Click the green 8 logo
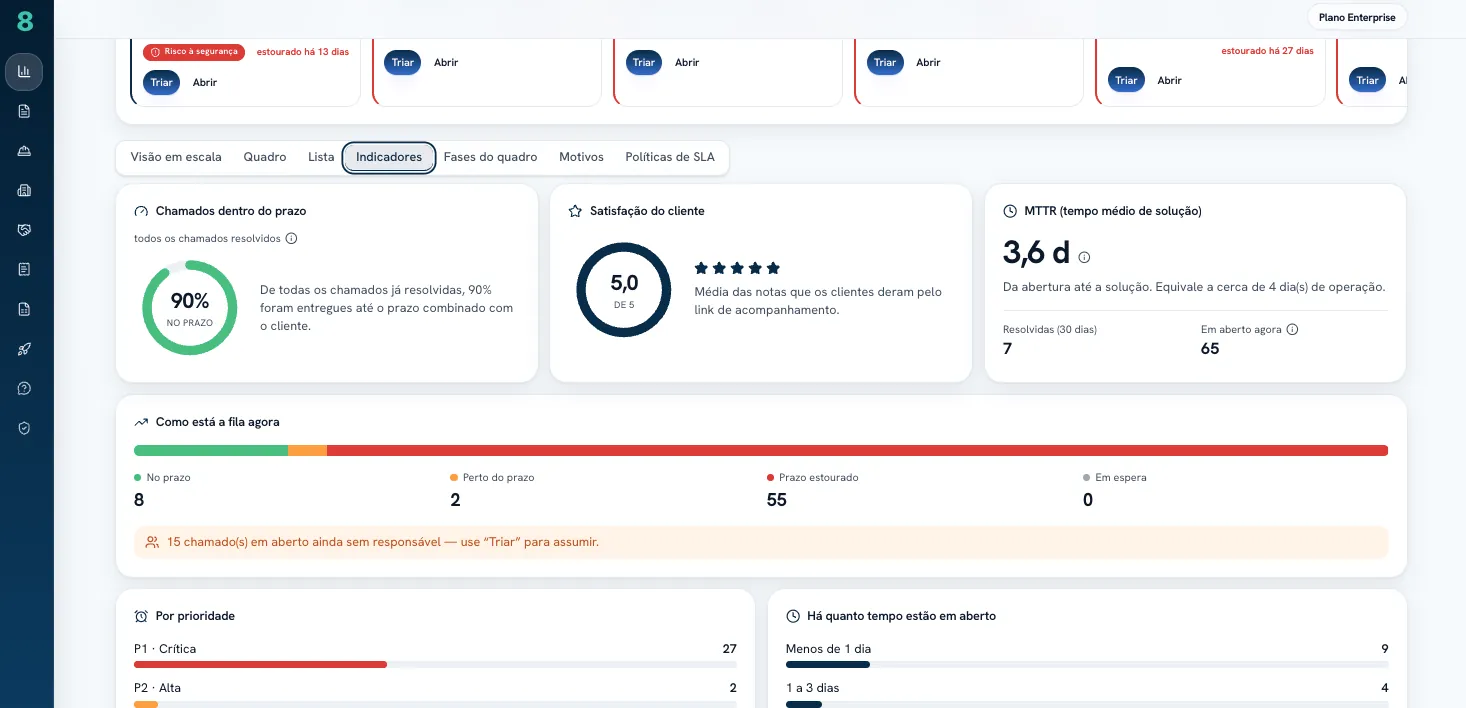This screenshot has height=708, width=1466. click(25, 19)
